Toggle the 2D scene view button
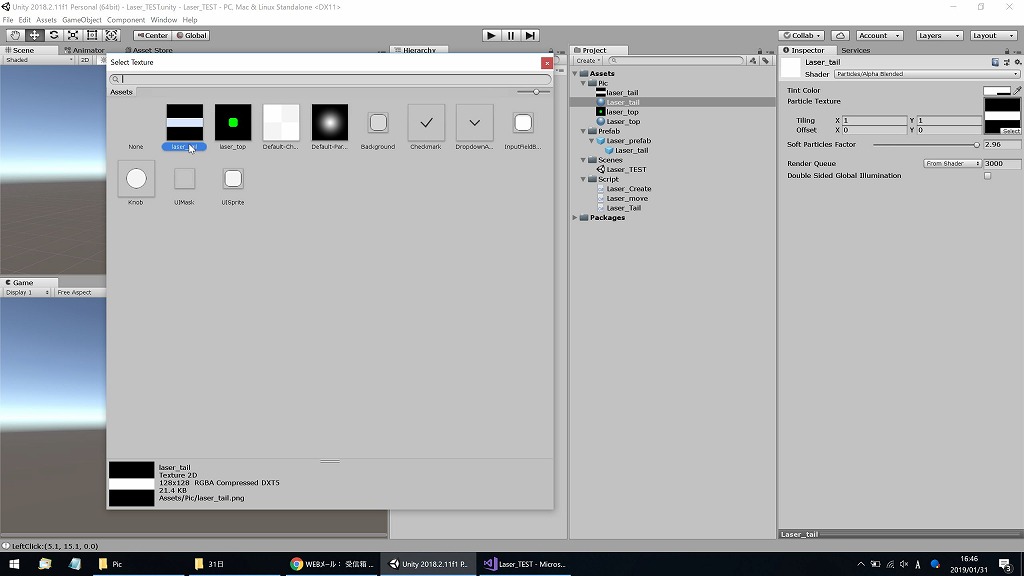 pos(85,60)
